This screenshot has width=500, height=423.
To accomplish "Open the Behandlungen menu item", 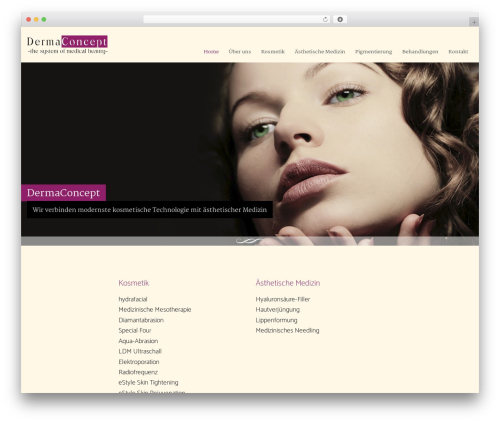I will [x=420, y=52].
